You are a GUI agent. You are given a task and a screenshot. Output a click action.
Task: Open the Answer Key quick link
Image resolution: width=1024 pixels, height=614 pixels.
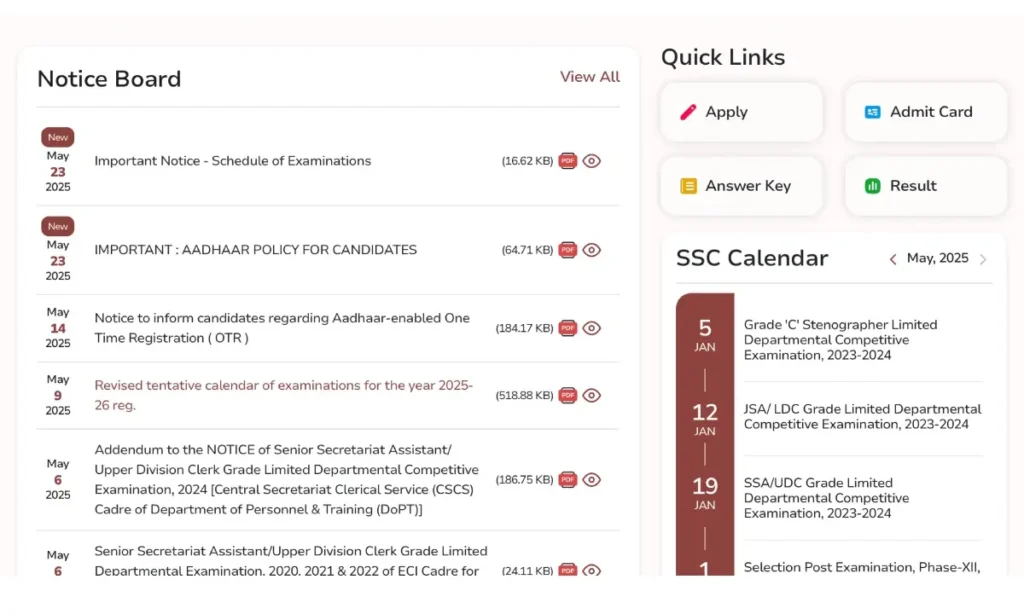[741, 186]
